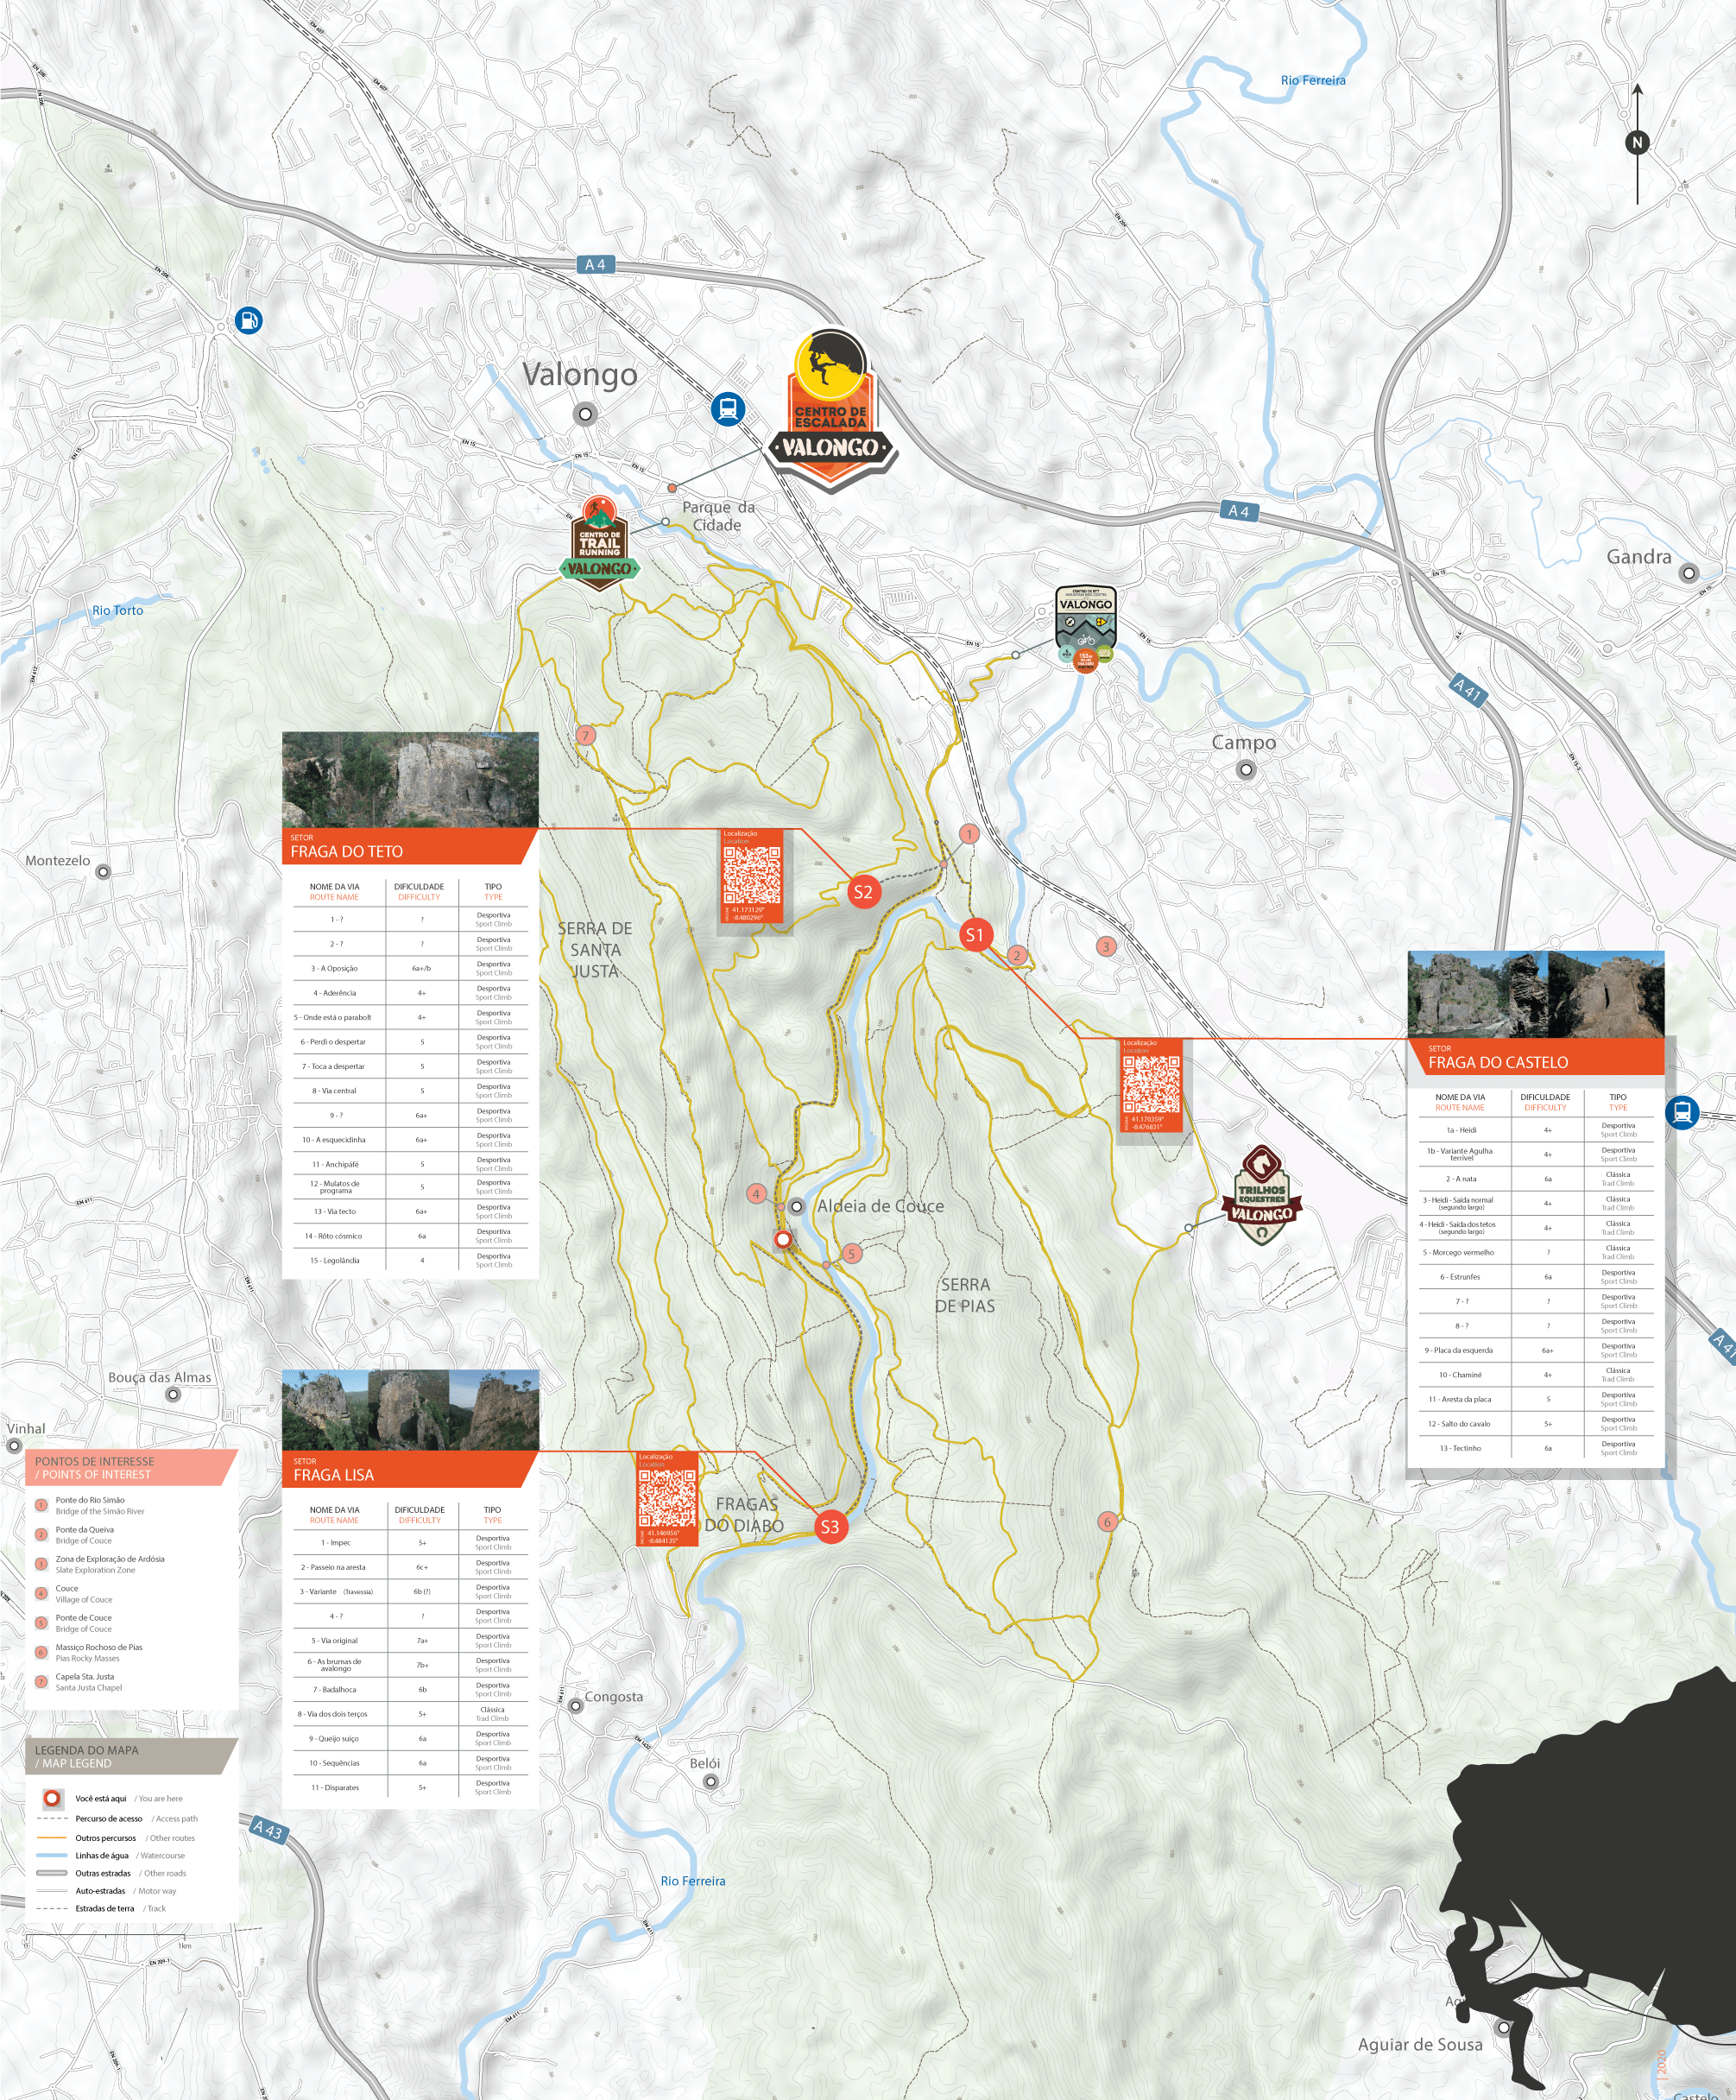
Task: Click point of interest 4 near Aldeia de Couce
Action: (x=757, y=1193)
